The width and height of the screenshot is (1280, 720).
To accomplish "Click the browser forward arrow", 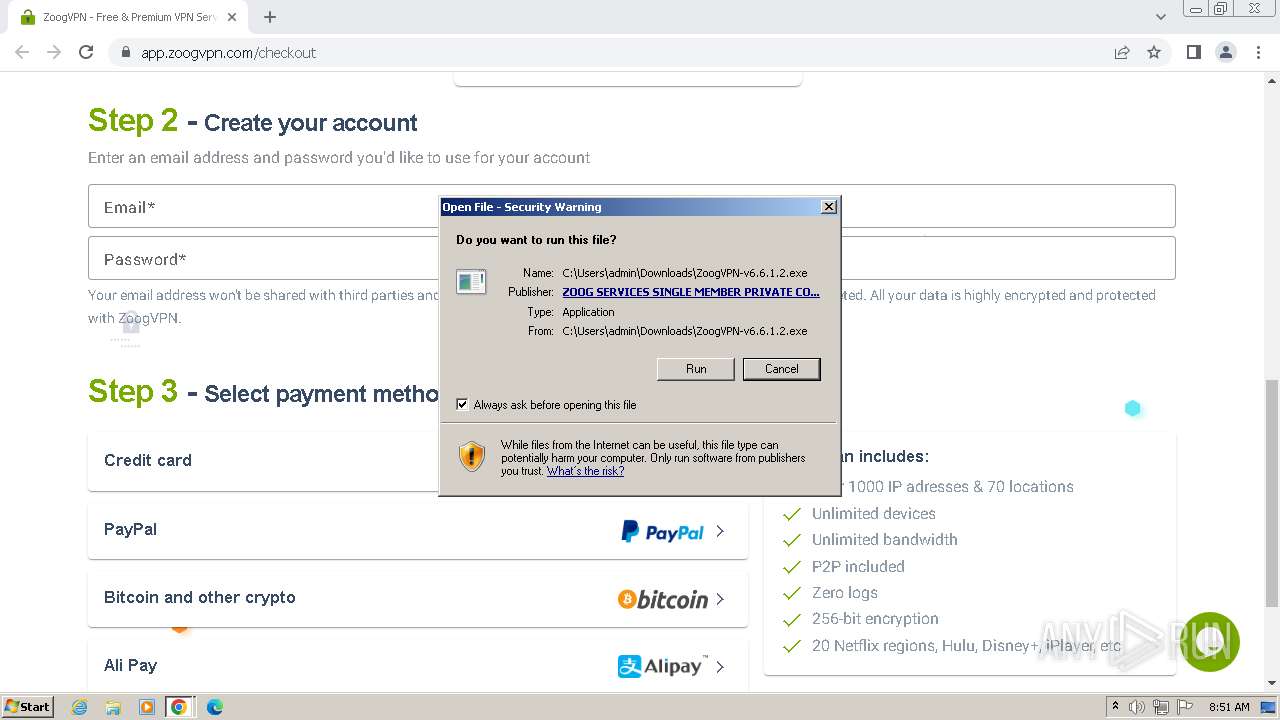I will [x=54, y=52].
